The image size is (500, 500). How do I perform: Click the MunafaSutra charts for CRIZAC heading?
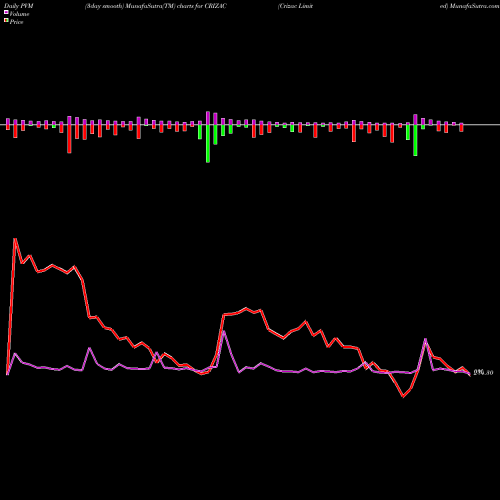156,6
